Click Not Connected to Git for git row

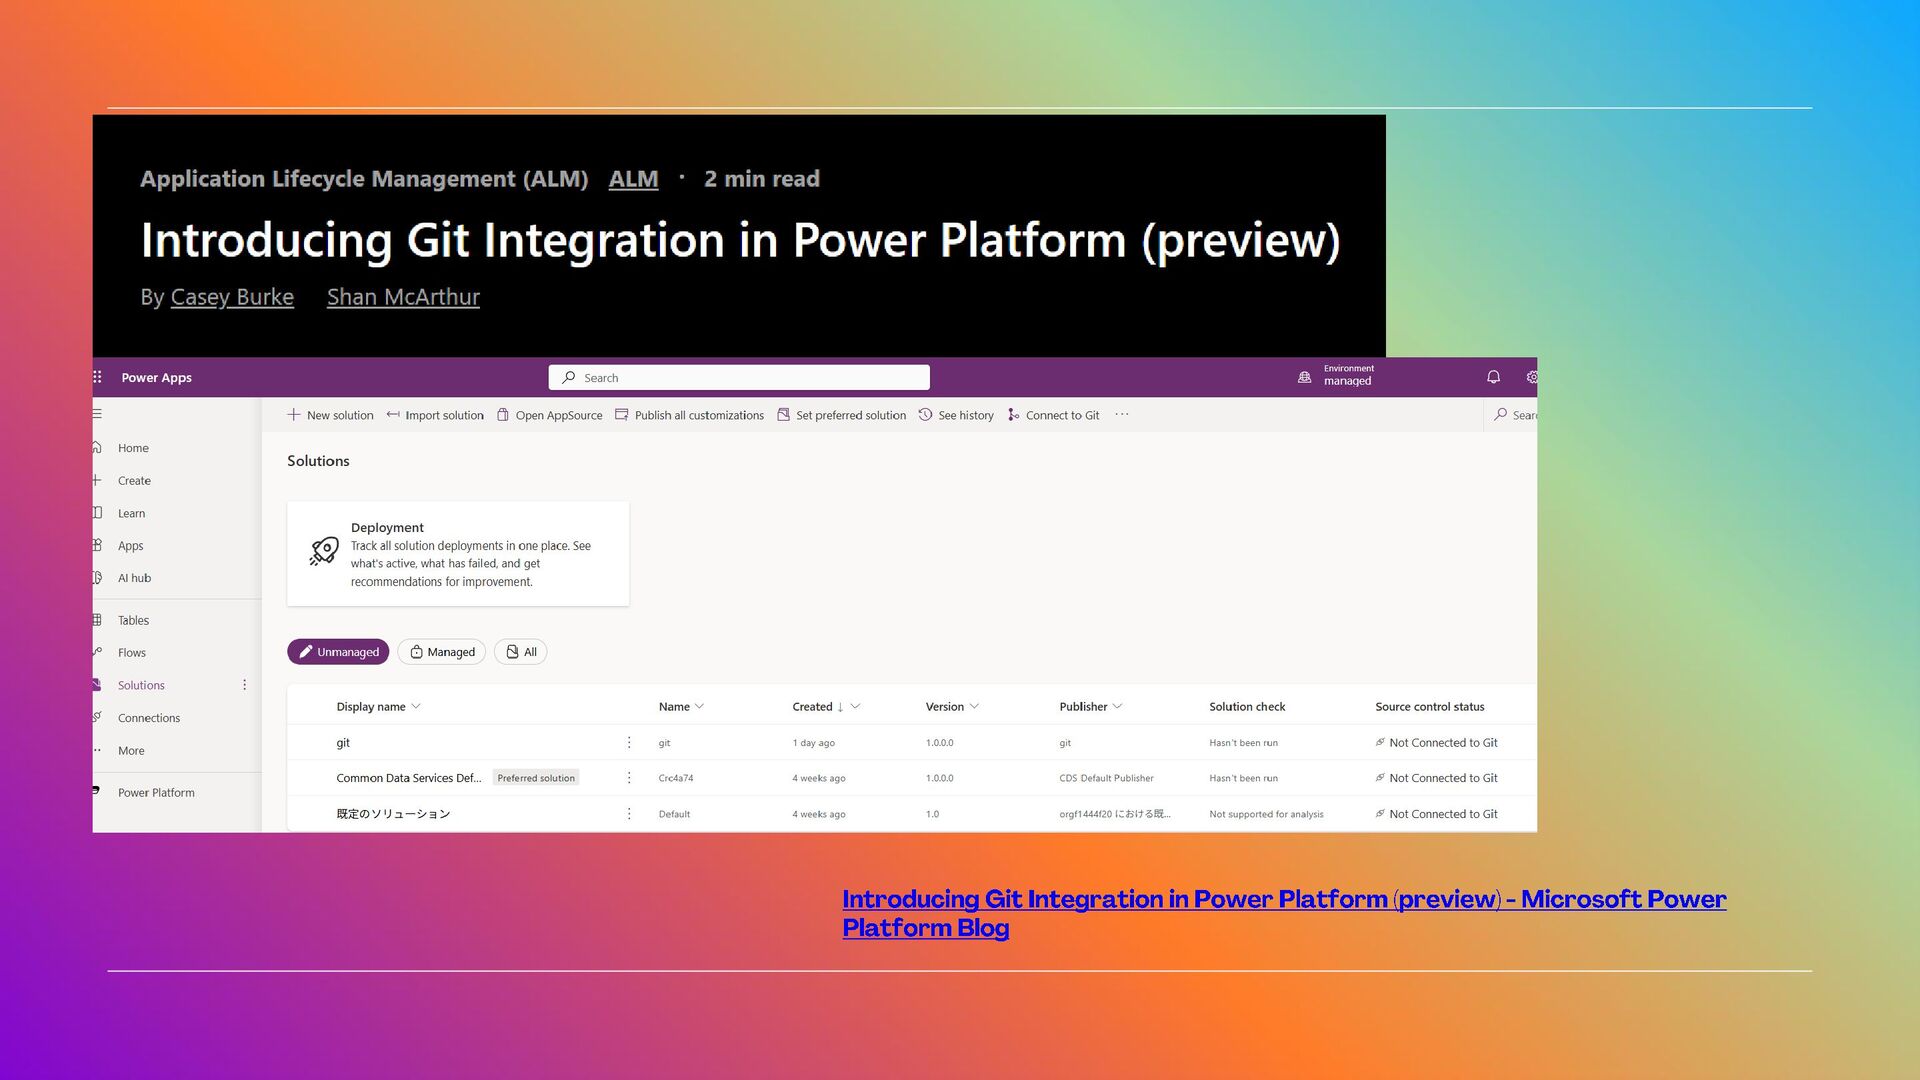(1436, 742)
